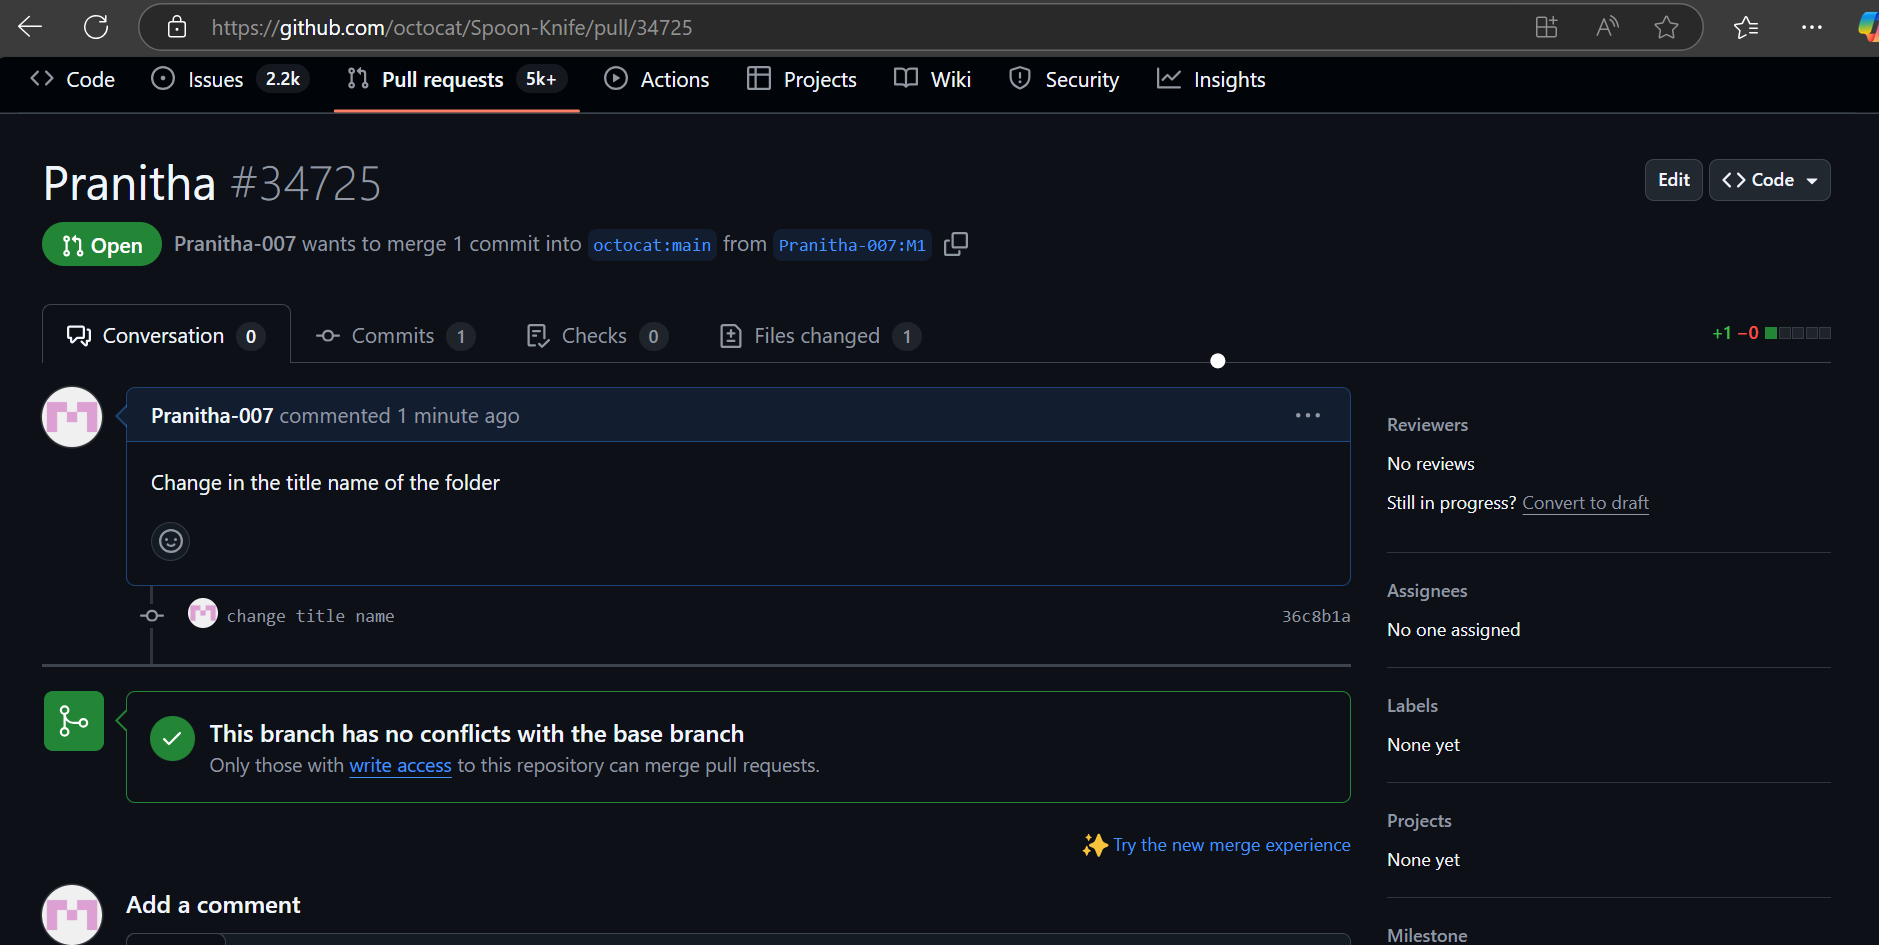The image size is (1879, 945).
Task: Open the octocat:main base branch link
Action: click(652, 245)
